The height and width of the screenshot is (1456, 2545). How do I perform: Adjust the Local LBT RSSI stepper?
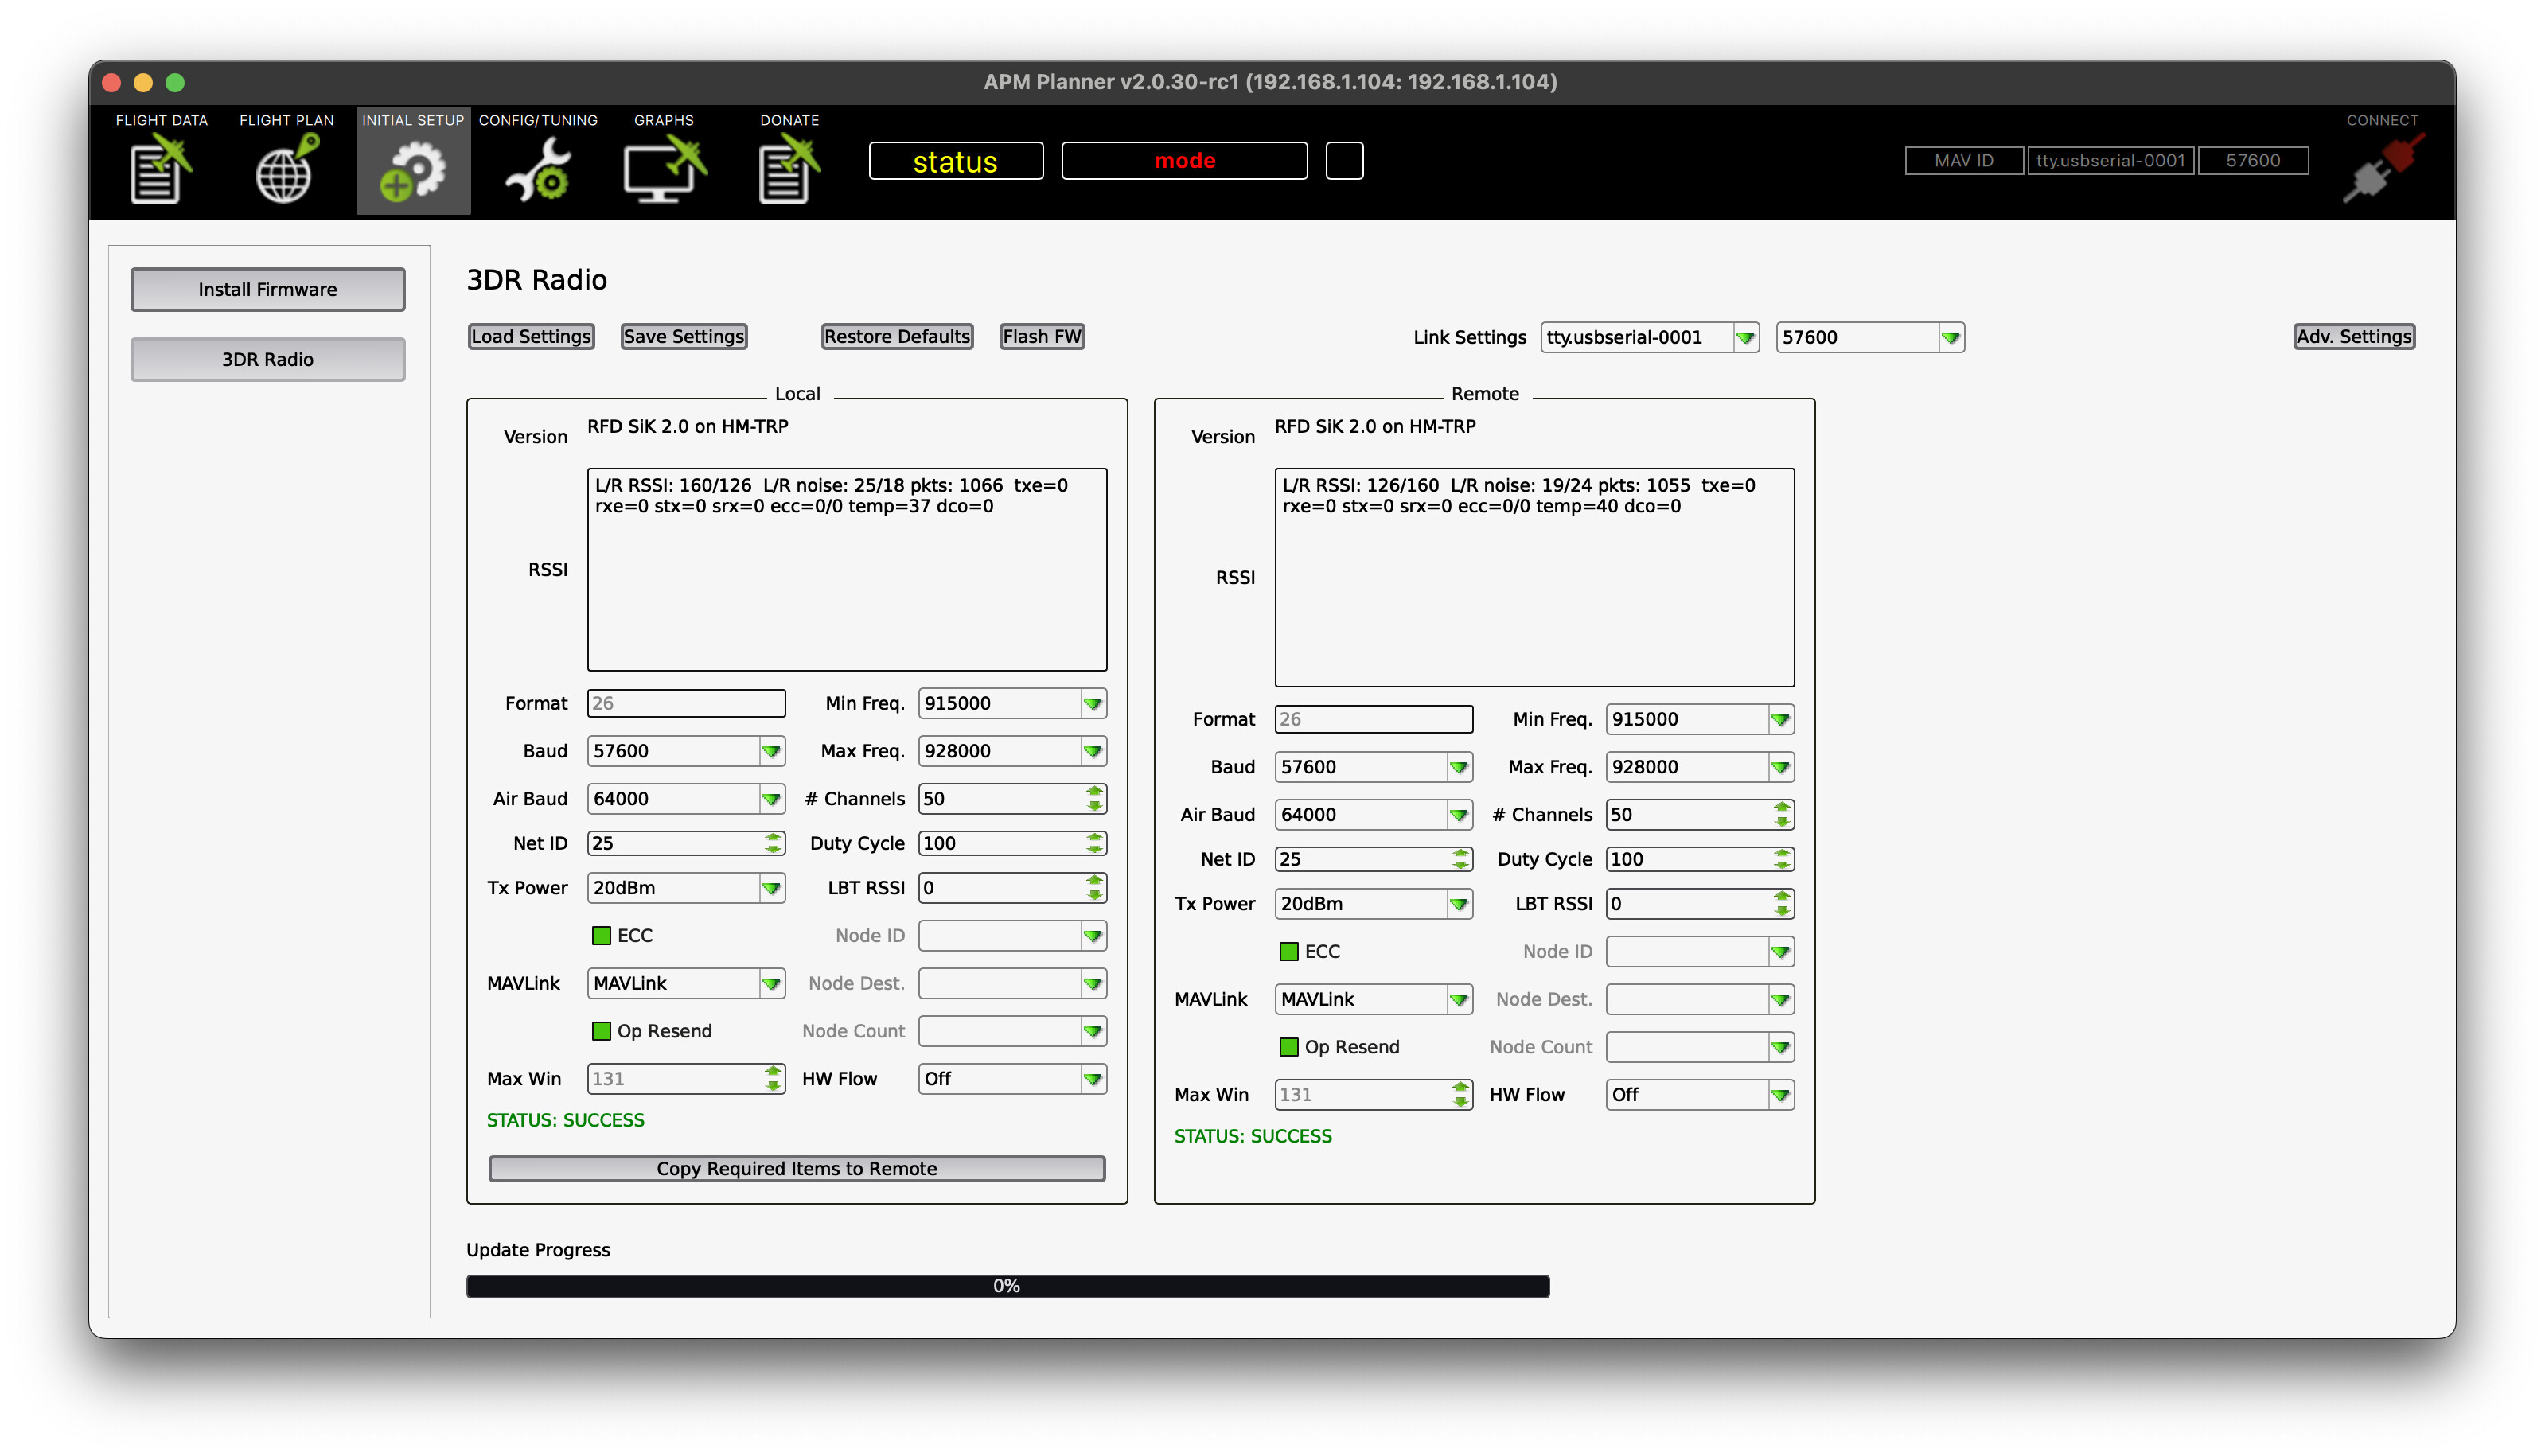(1094, 888)
